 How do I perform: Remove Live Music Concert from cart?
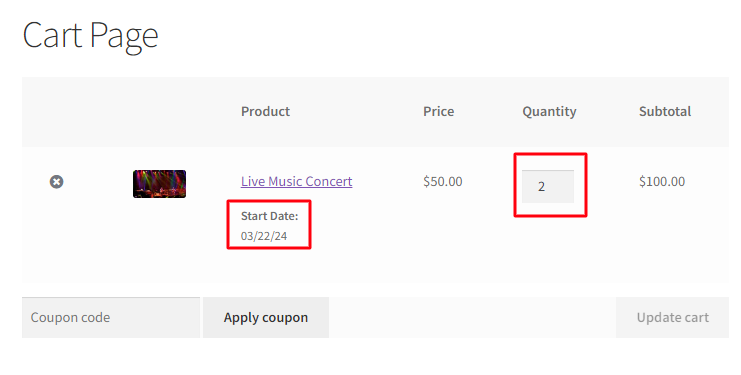[x=57, y=182]
